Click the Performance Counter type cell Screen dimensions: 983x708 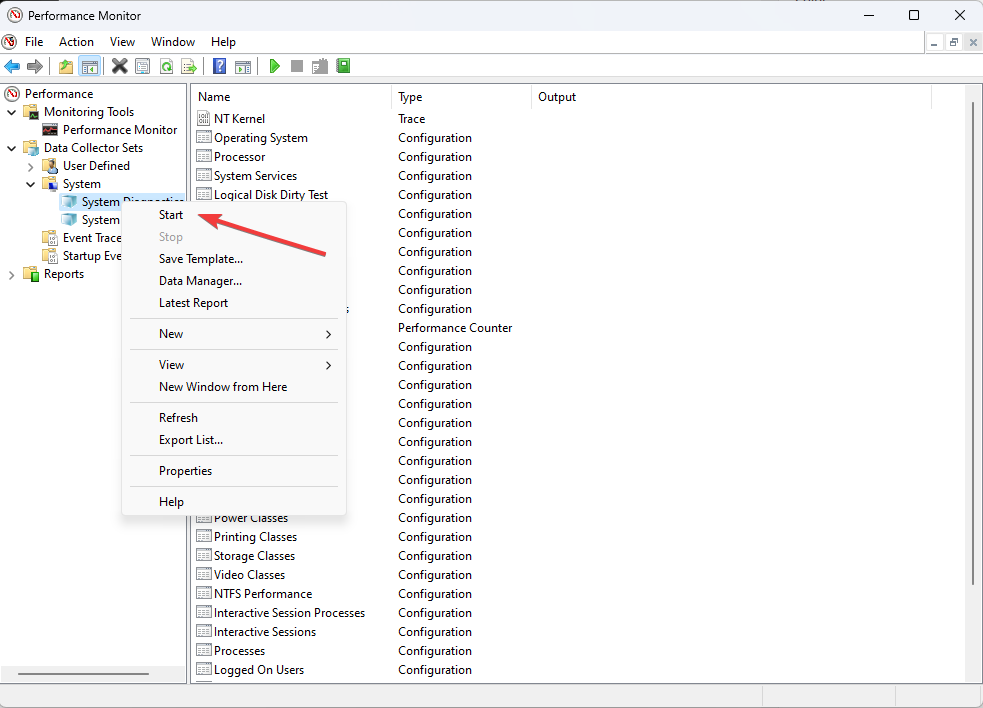pos(455,327)
